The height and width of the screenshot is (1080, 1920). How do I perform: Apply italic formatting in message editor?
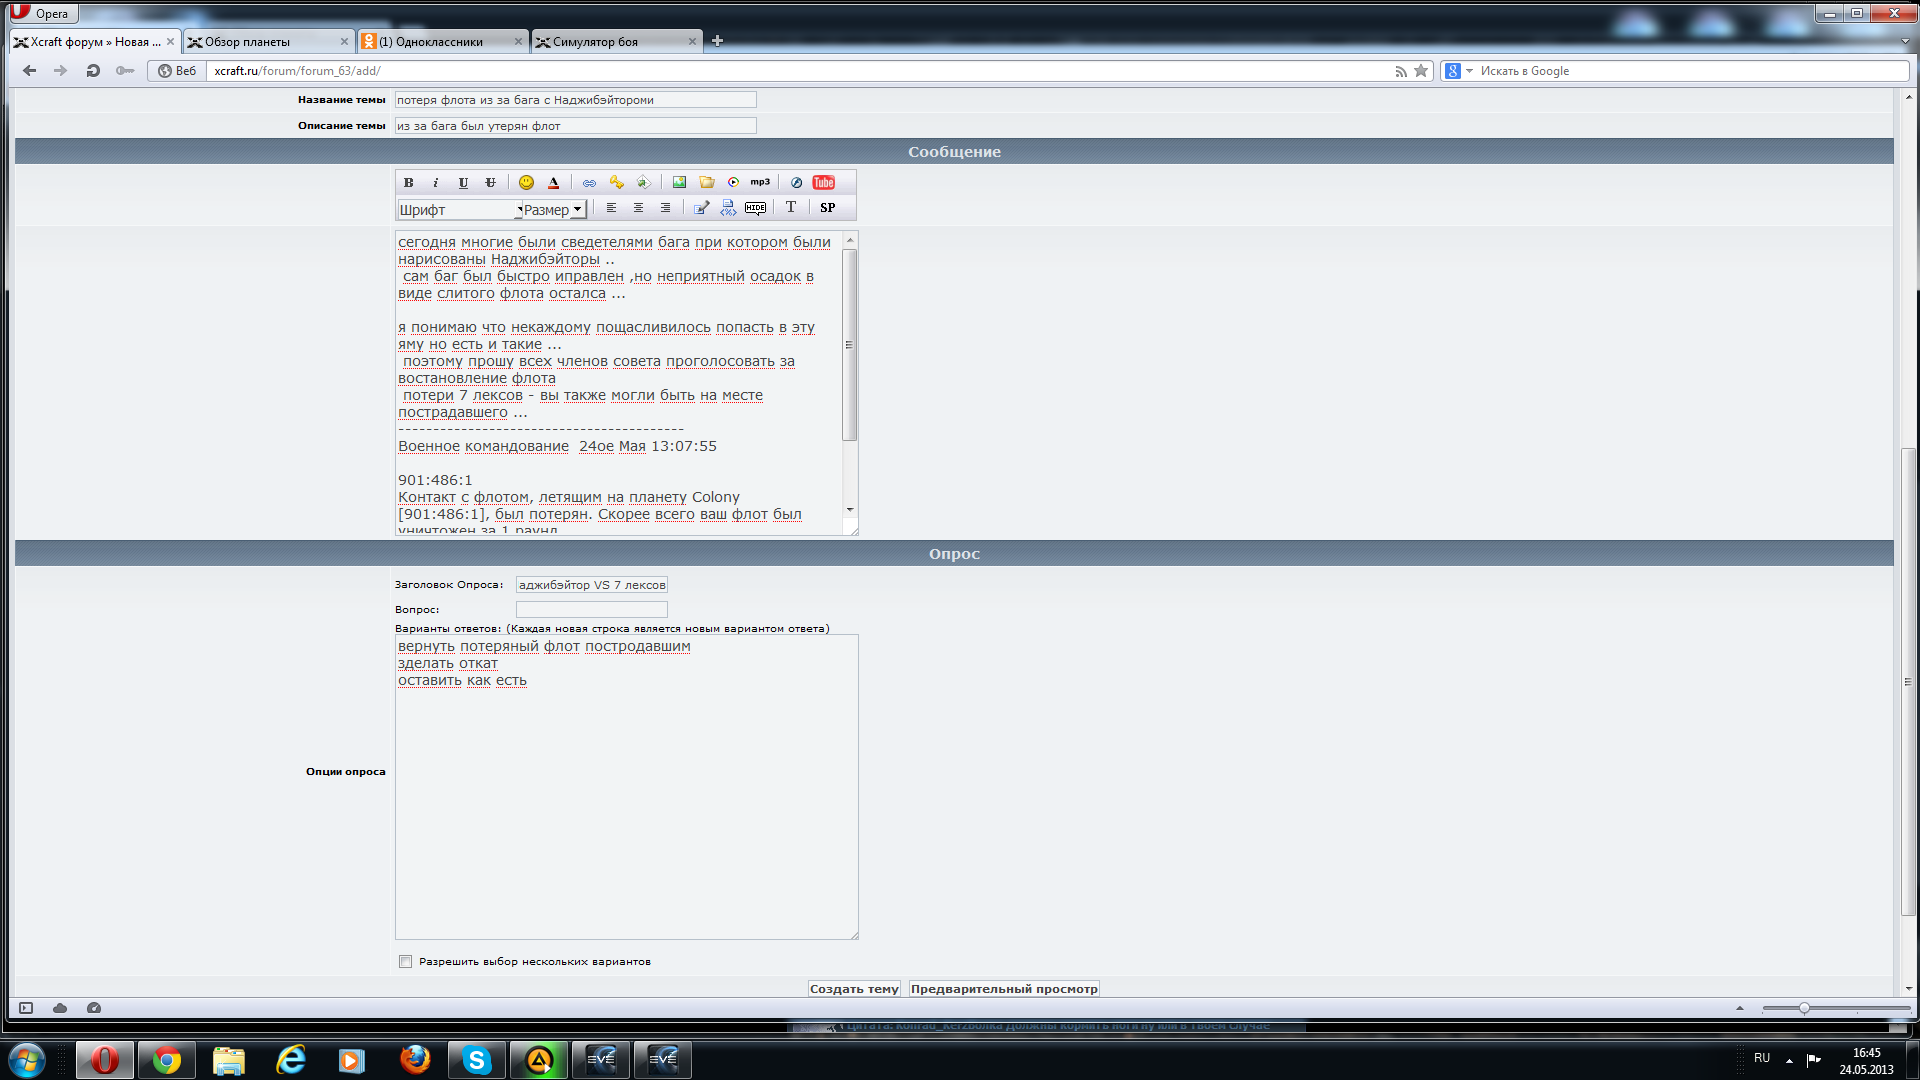435,183
